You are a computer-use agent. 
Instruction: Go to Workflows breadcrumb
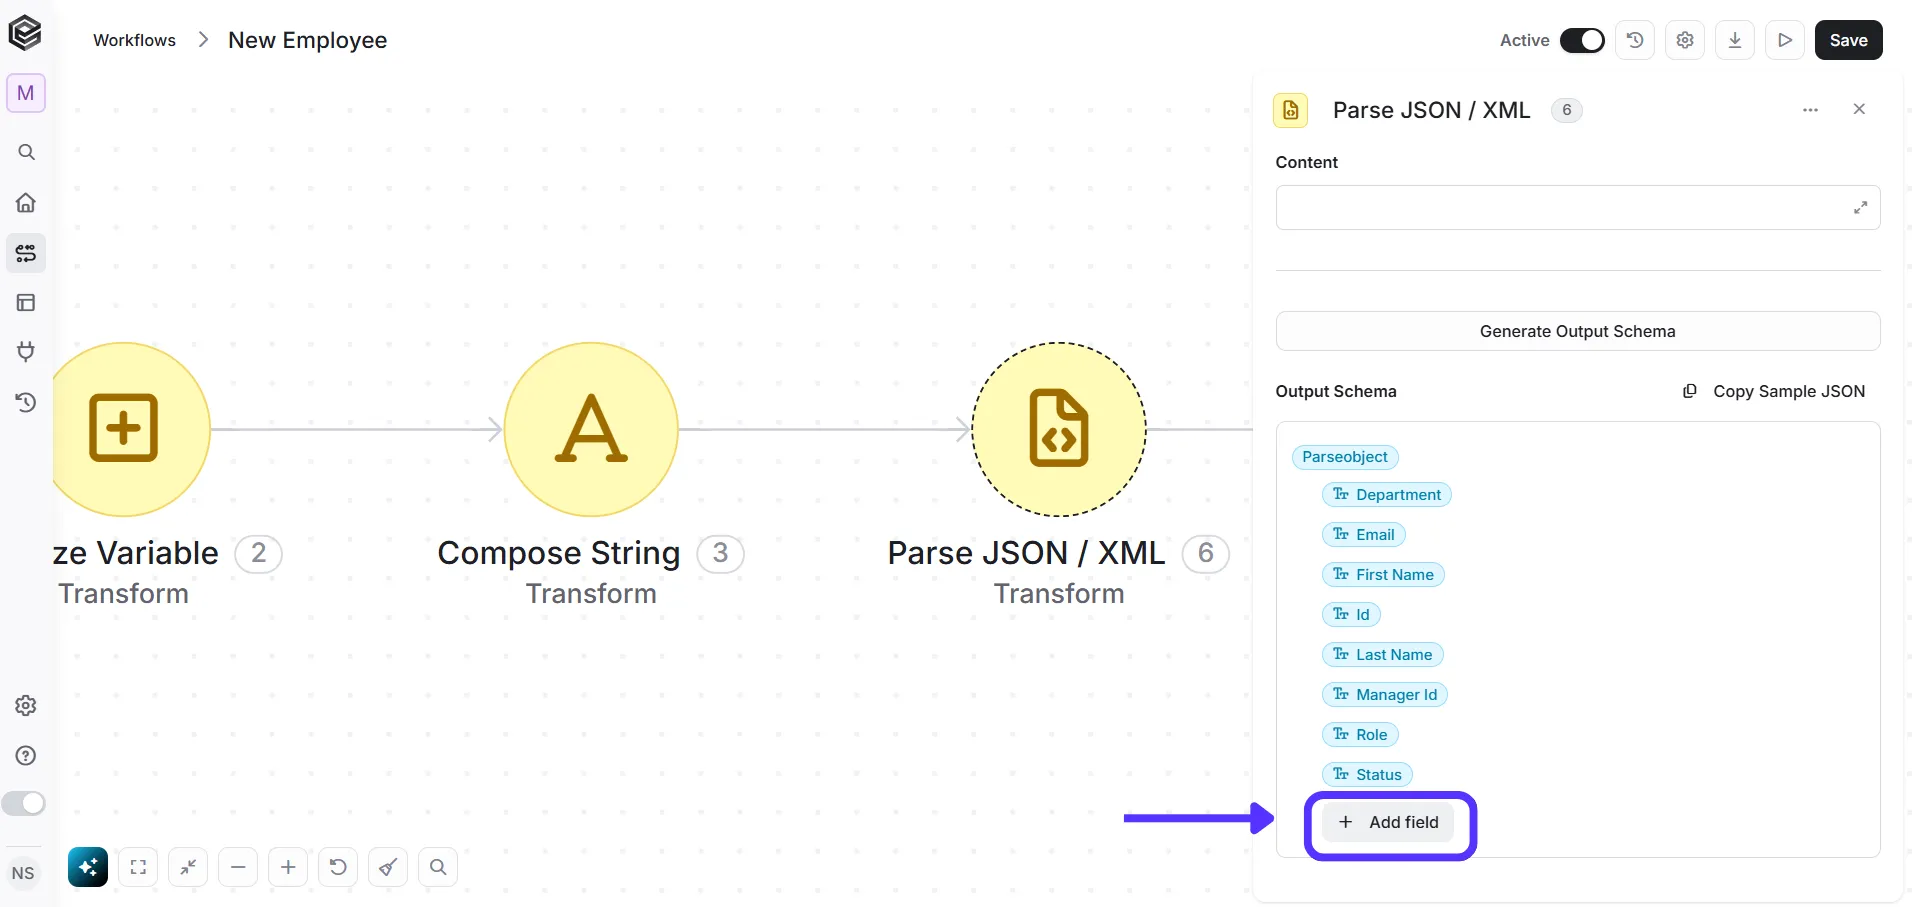[x=135, y=40]
